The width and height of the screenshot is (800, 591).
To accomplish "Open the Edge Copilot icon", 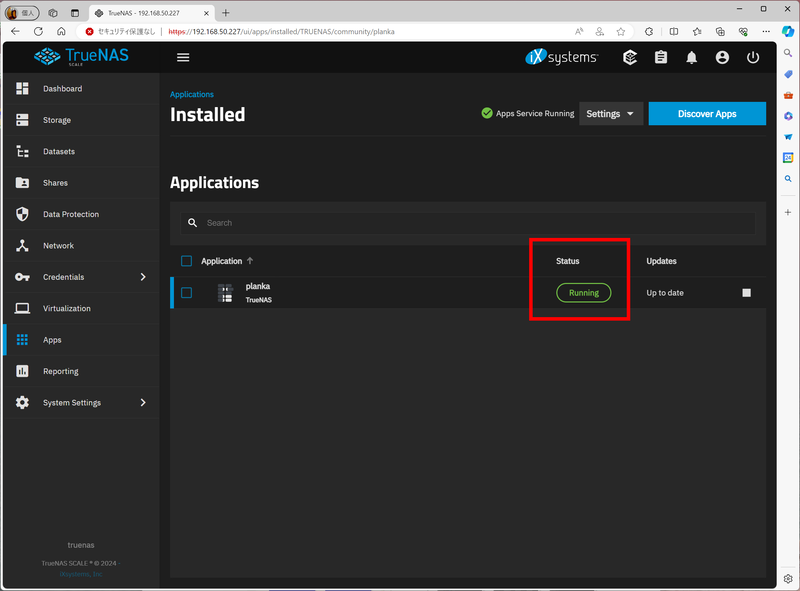I will pyautogui.click(x=788, y=31).
